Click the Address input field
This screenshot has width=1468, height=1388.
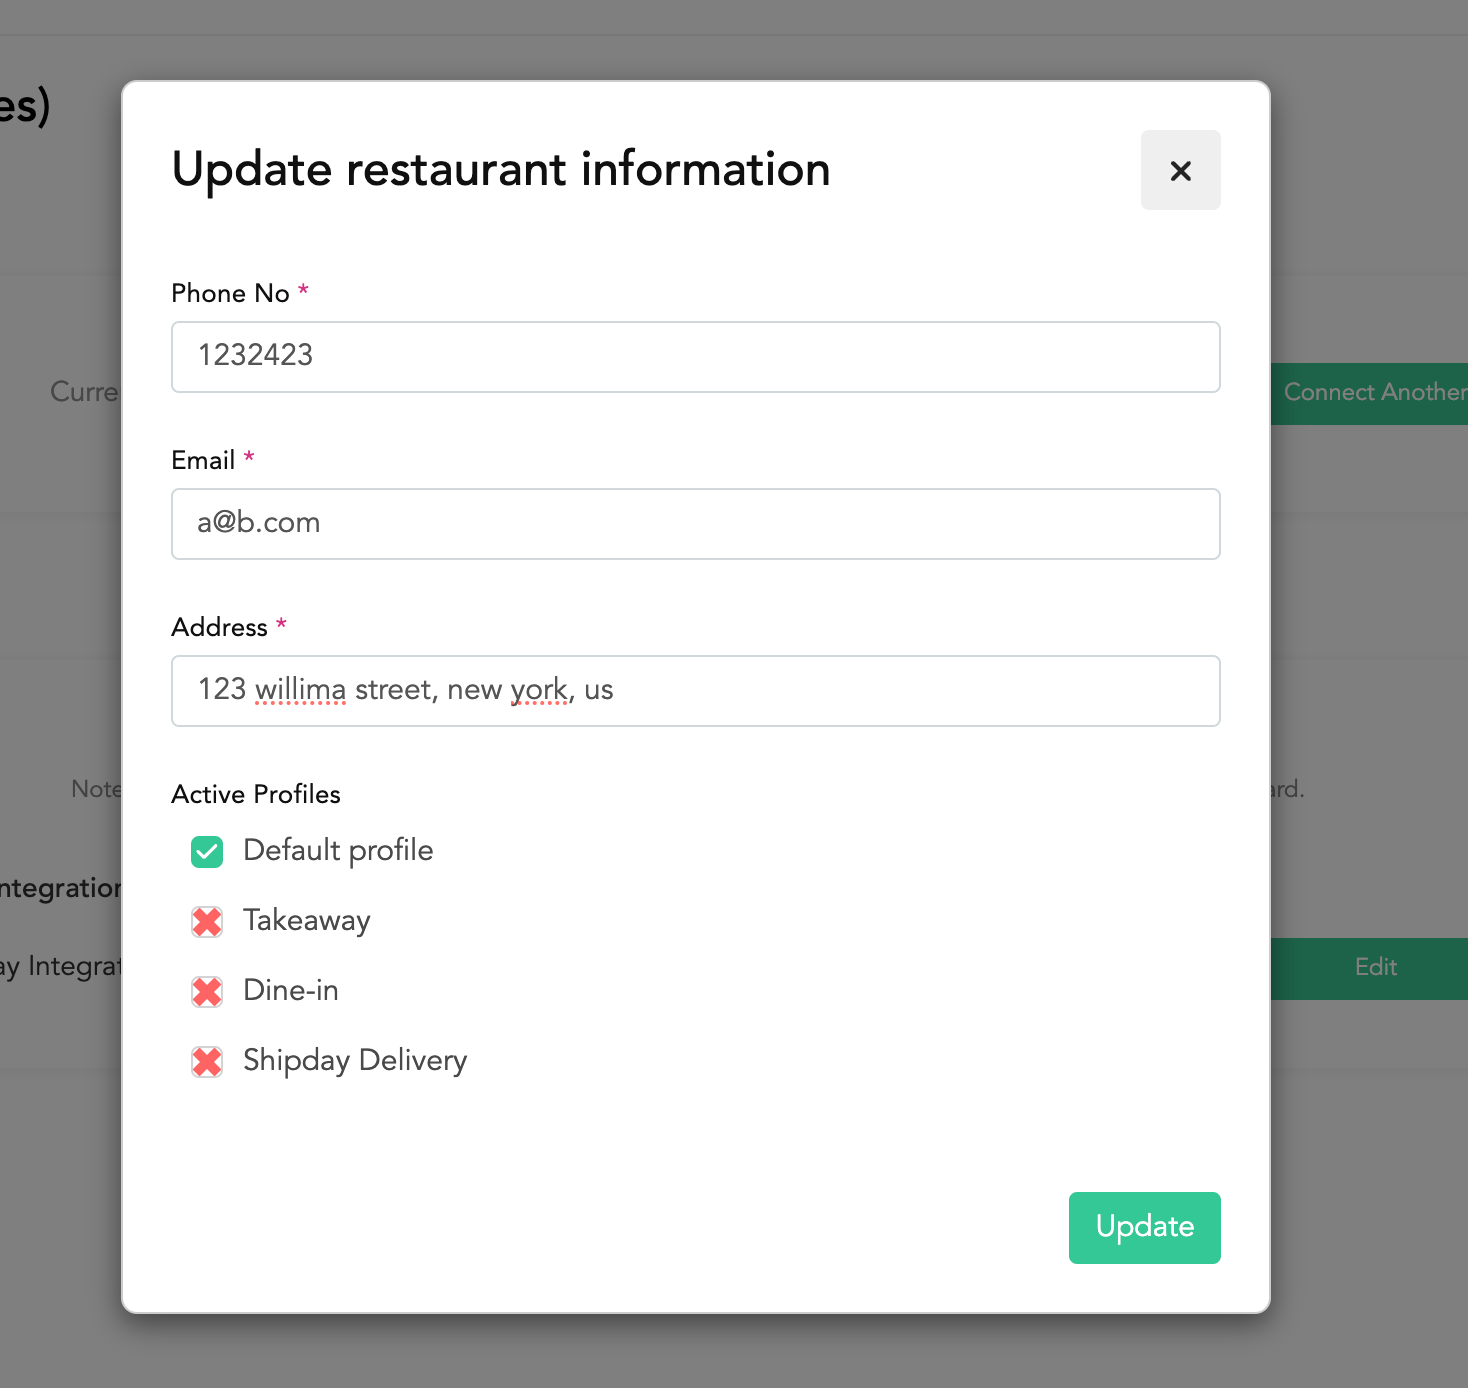coord(696,691)
